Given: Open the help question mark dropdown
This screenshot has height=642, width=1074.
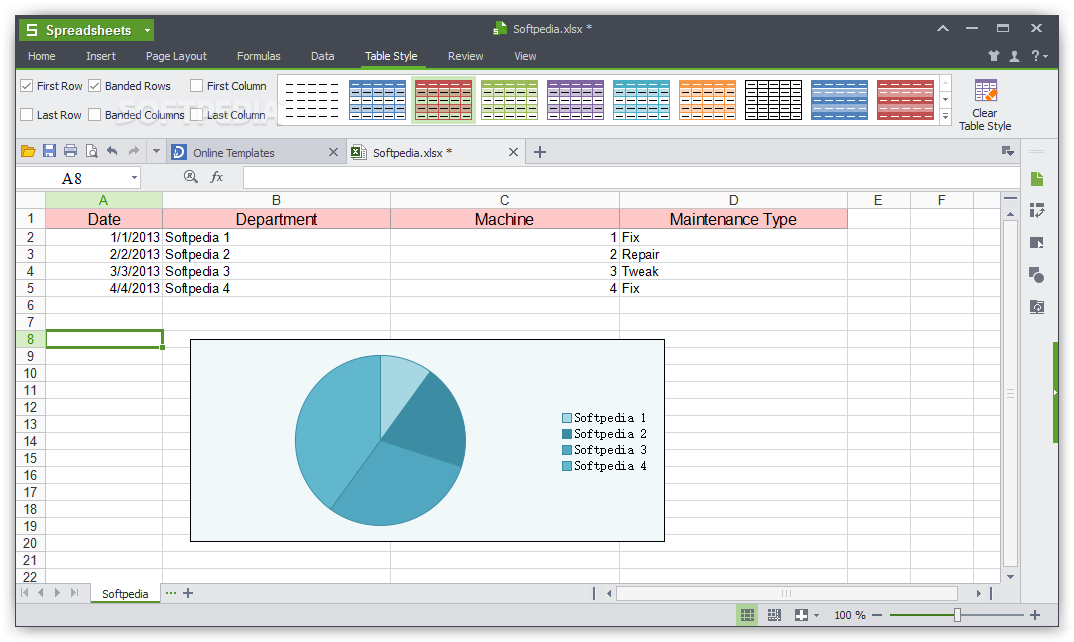Looking at the screenshot, I should click(x=1039, y=56).
